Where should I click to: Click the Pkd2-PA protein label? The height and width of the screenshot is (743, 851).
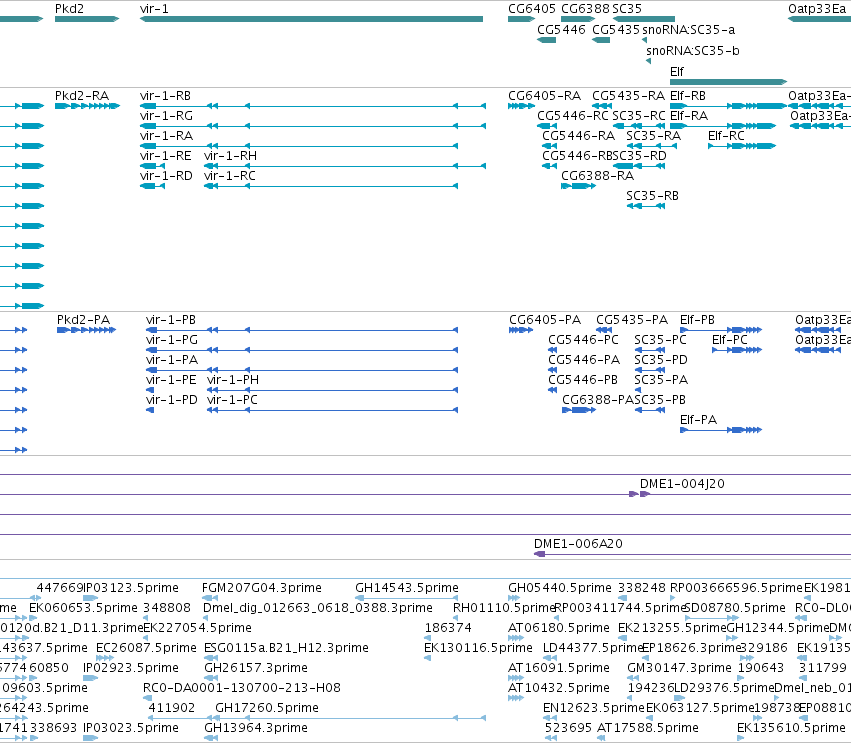84,320
